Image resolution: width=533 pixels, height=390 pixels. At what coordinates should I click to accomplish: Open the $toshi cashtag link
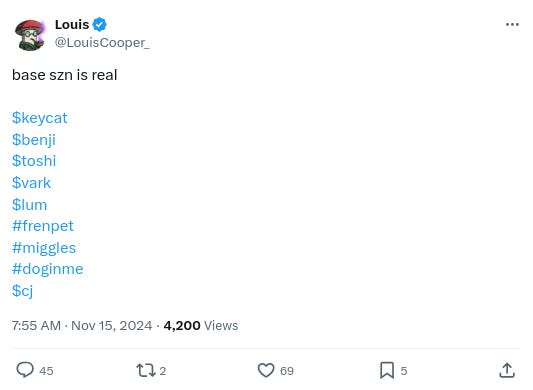tap(34, 161)
